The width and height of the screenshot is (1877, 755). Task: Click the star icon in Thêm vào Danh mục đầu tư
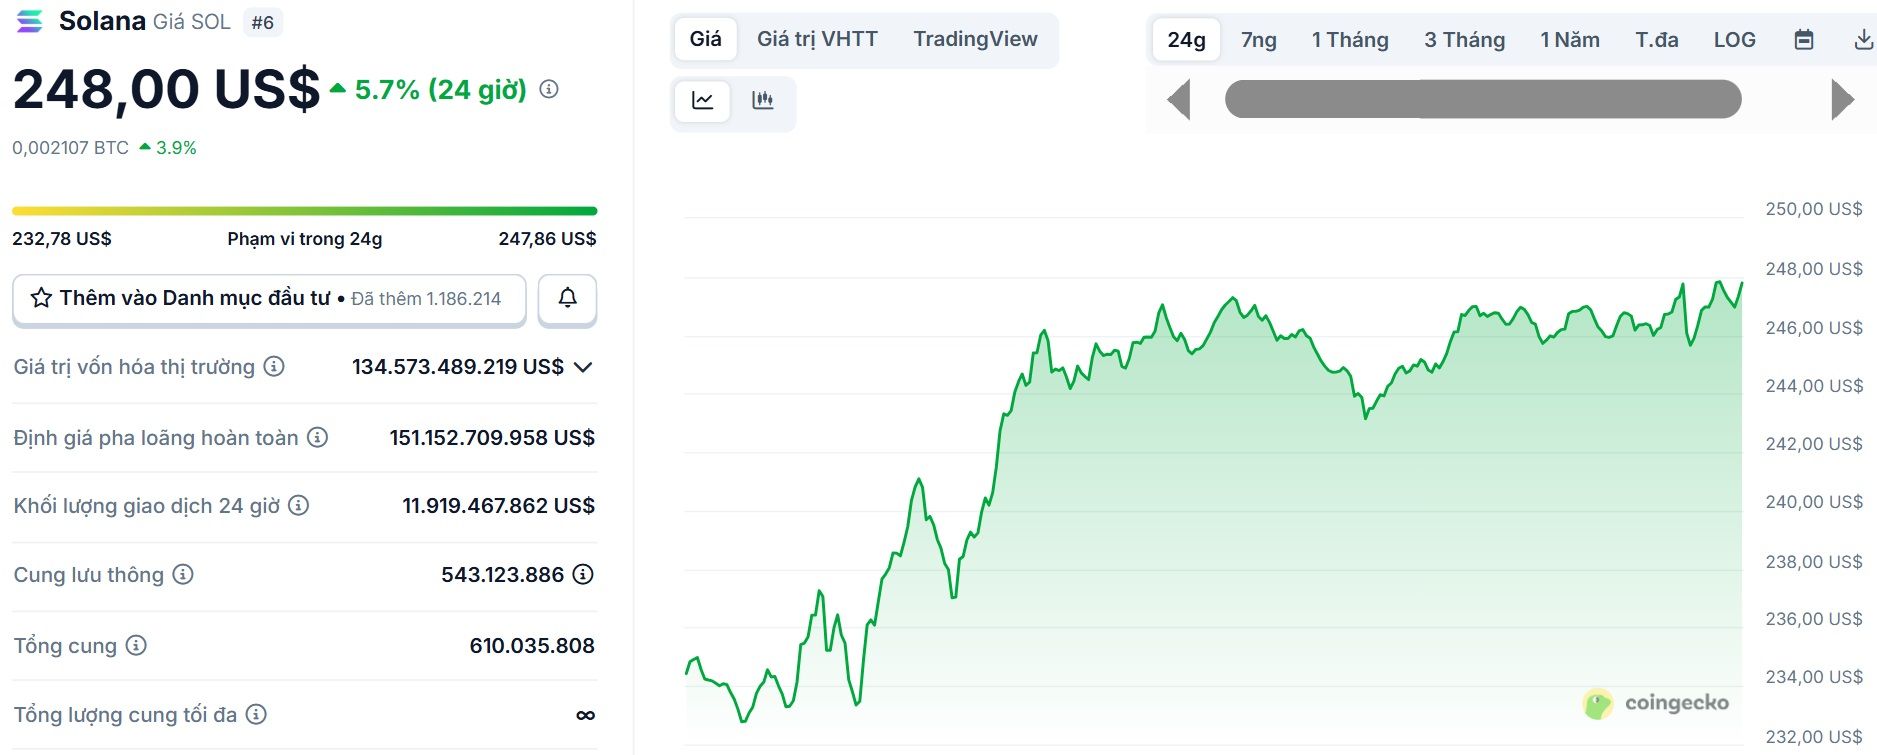coord(41,298)
